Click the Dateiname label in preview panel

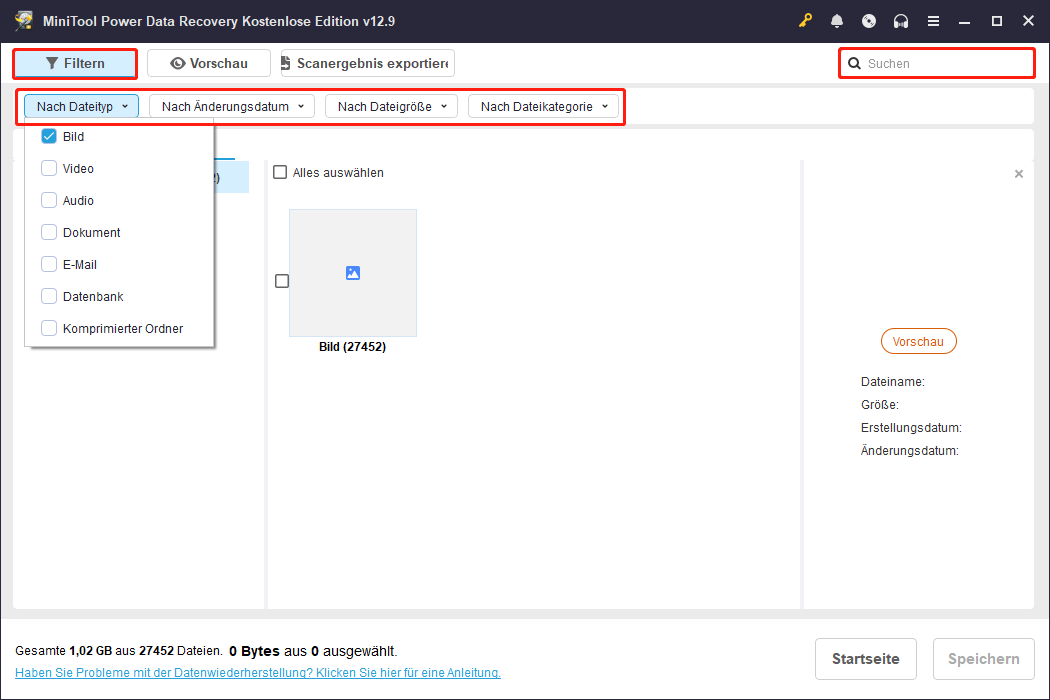(893, 382)
